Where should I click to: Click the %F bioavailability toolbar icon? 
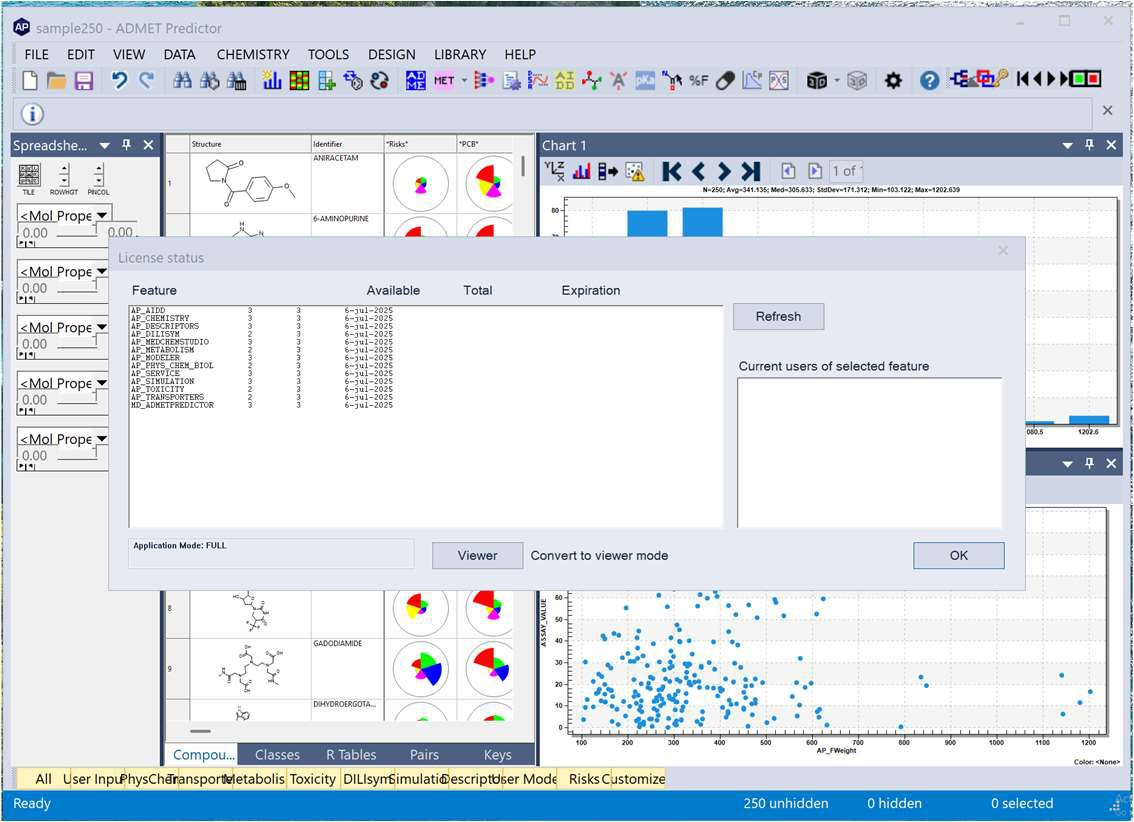coord(698,80)
